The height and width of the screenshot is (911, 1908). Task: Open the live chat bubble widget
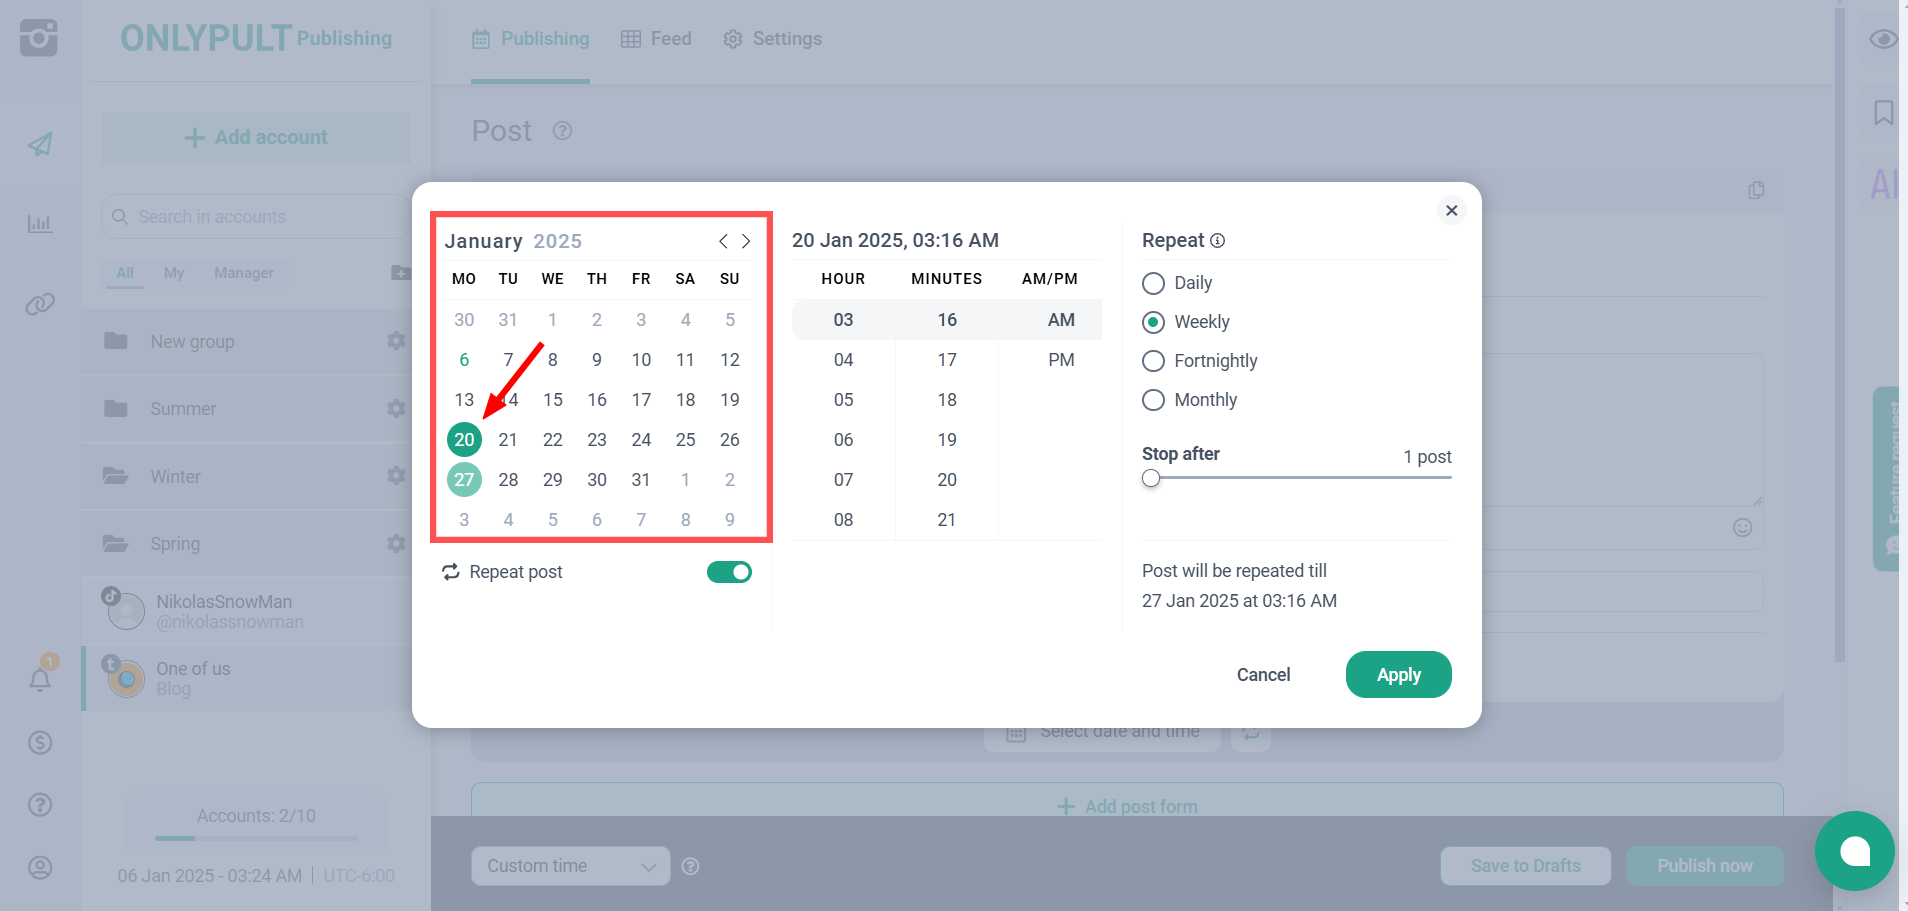pos(1854,851)
